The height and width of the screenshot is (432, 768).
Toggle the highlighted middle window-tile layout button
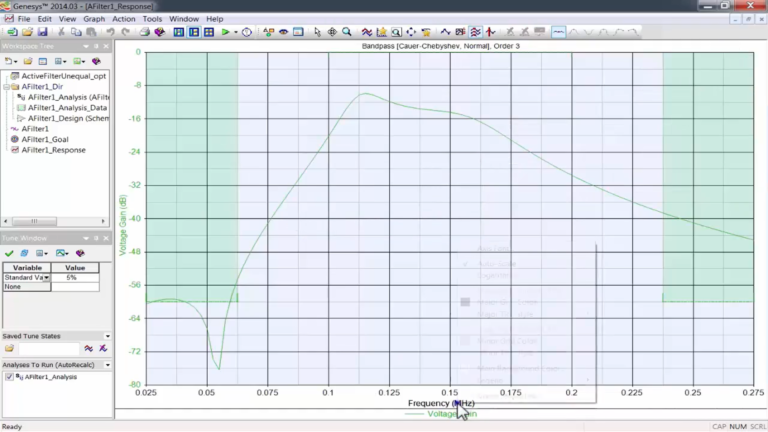[x=194, y=32]
